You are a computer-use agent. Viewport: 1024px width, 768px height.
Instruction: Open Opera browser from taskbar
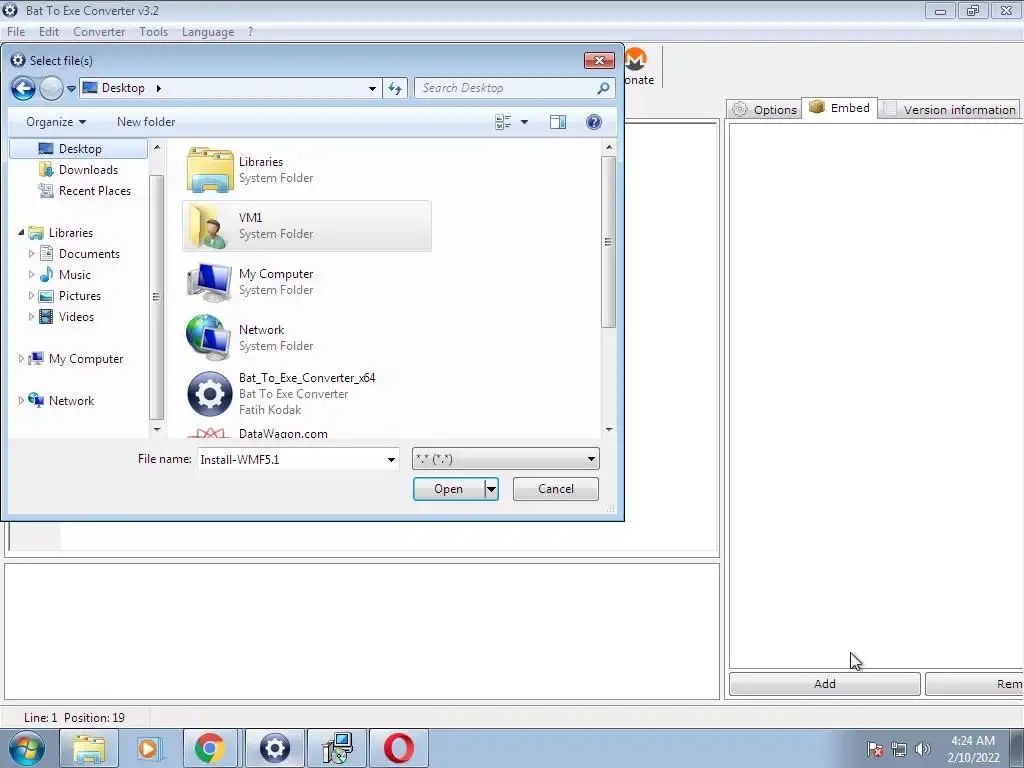coord(398,748)
